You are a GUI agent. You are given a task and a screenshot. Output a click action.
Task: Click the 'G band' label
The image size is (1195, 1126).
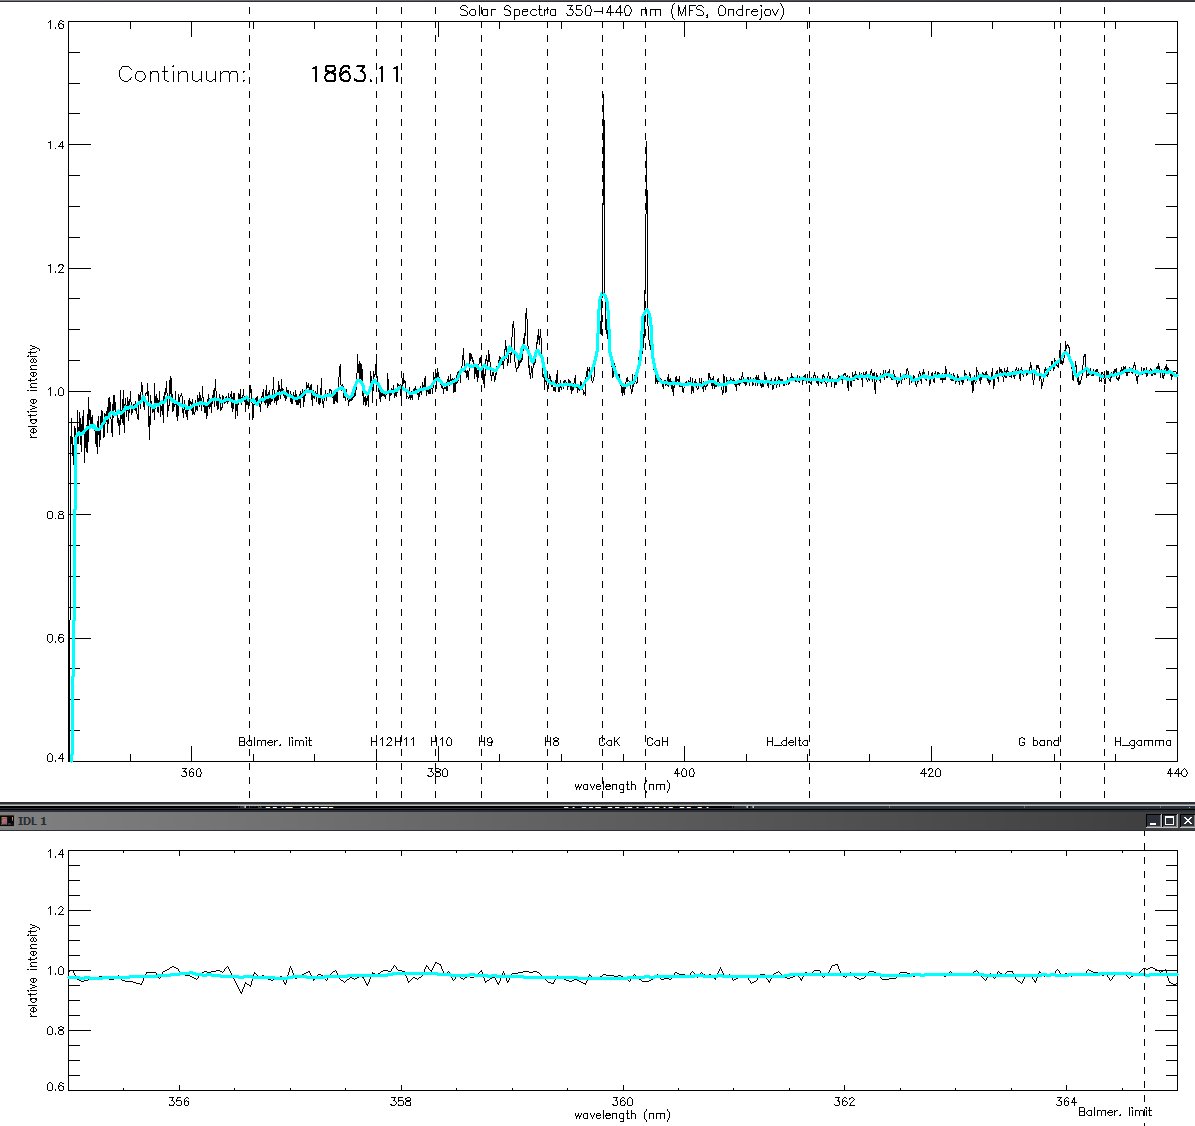1039,742
